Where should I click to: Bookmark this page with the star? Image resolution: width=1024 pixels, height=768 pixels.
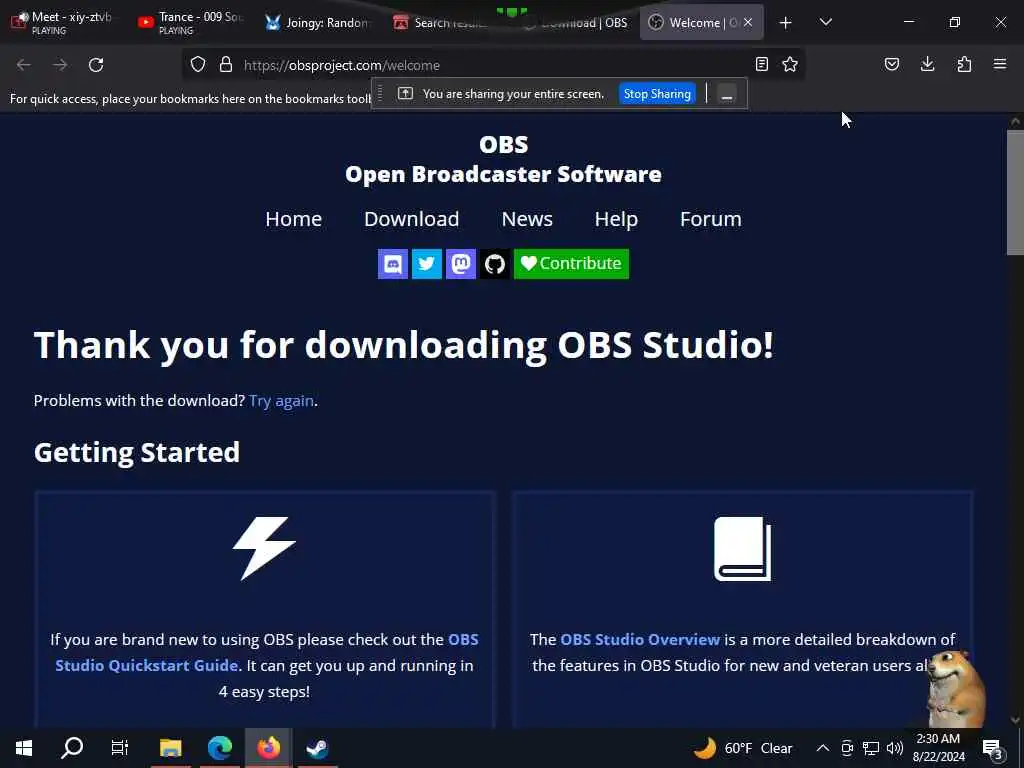point(790,64)
